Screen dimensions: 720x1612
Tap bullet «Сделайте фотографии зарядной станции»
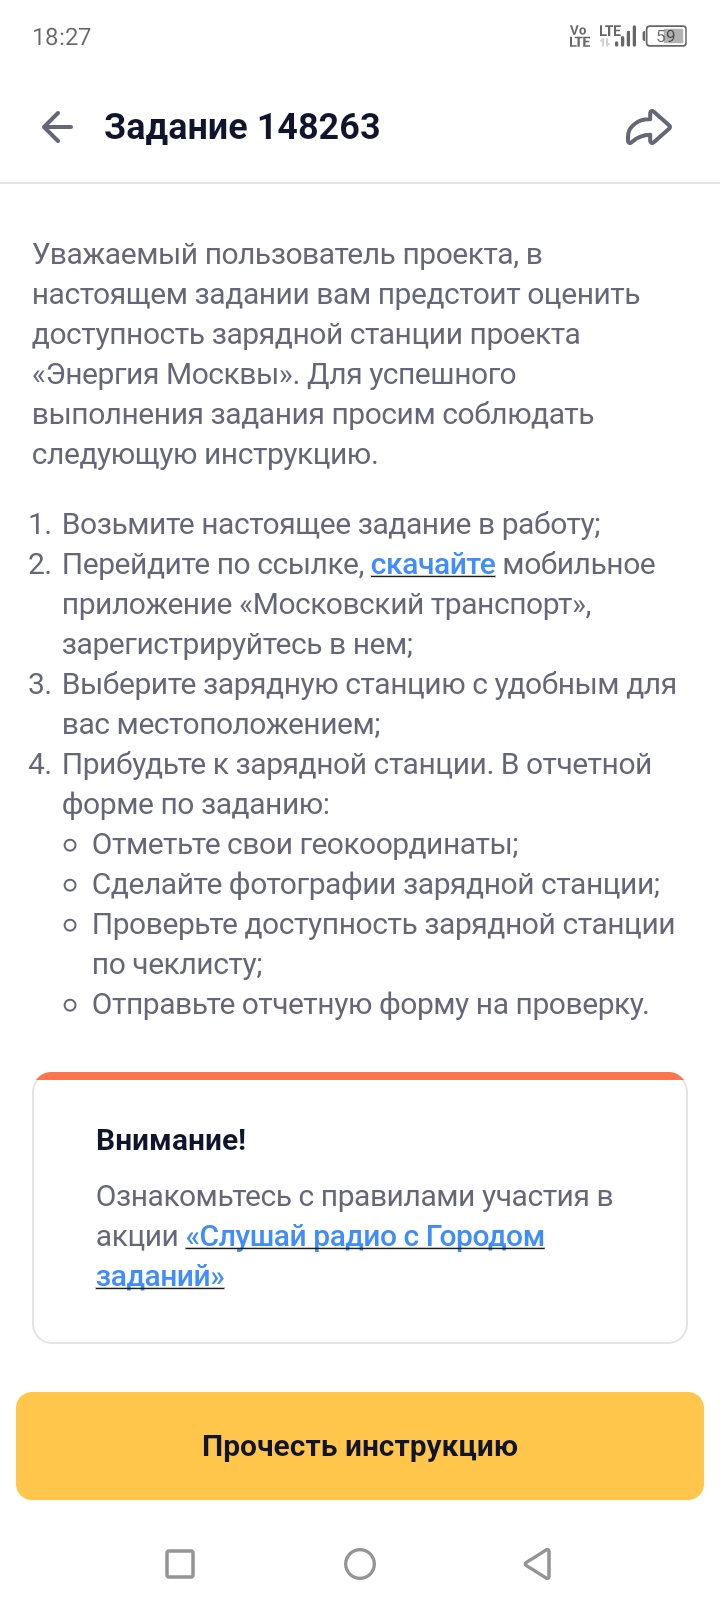pyautogui.click(x=376, y=884)
